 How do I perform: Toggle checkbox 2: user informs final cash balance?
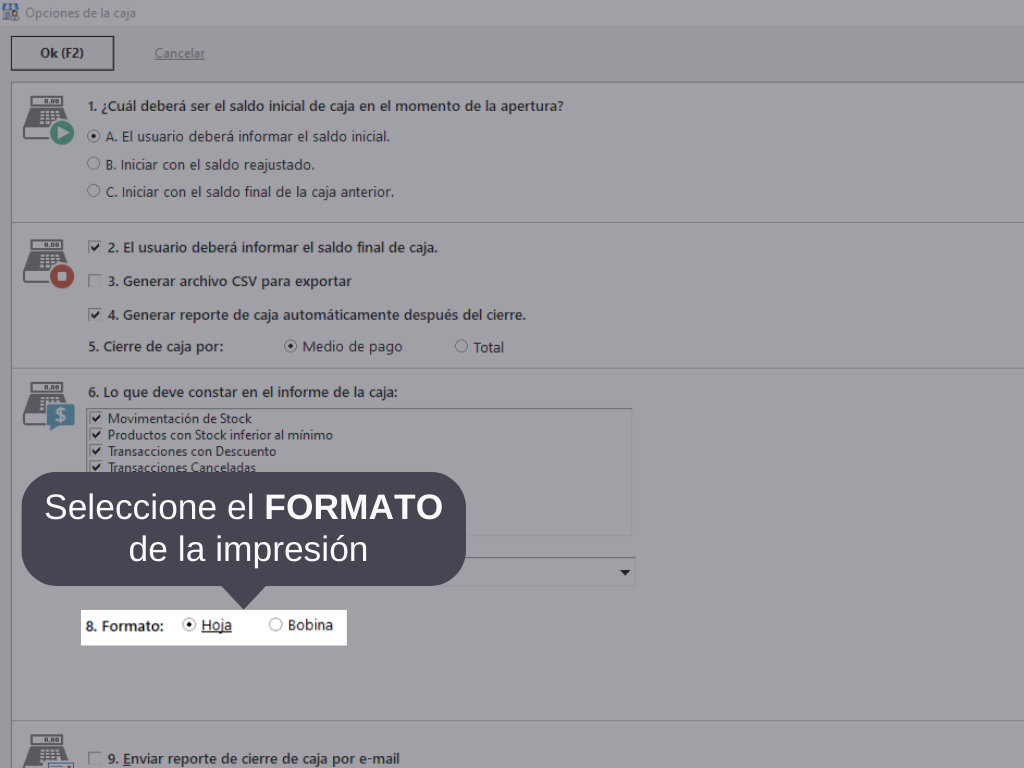point(95,247)
